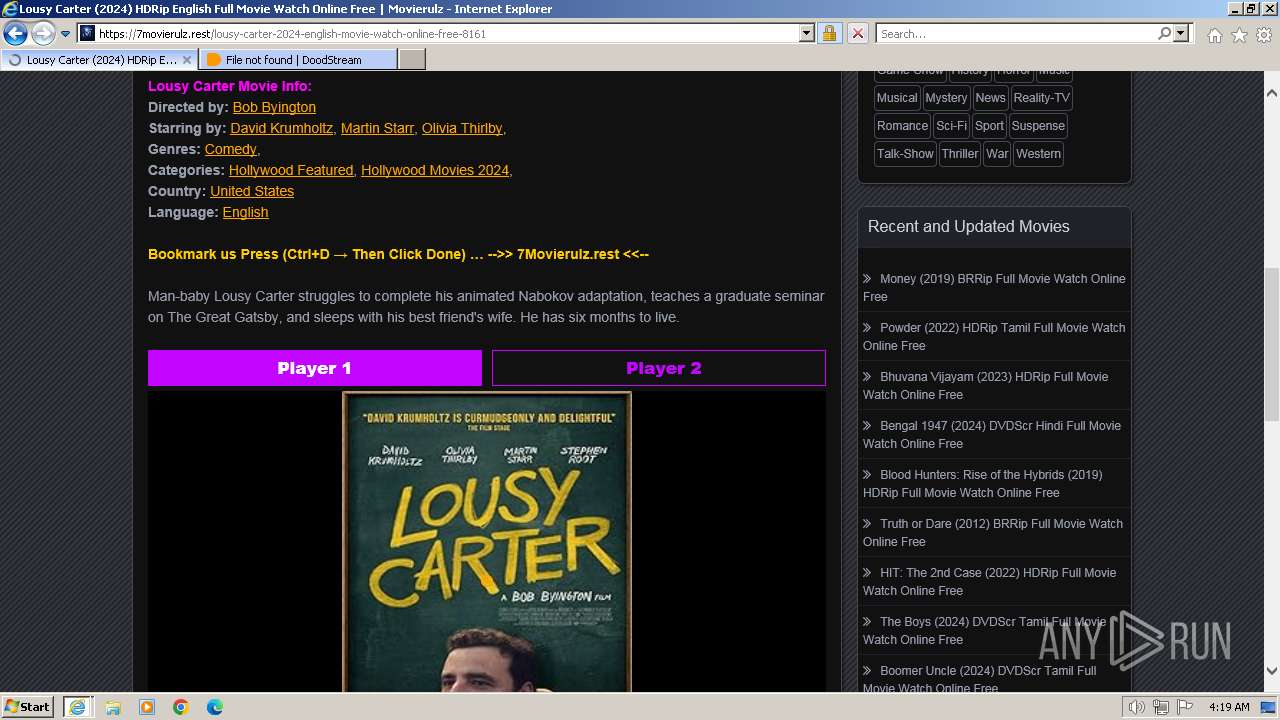Select the Talk-Show genre tag
Viewport: 1280px width, 720px height.
[x=905, y=154]
